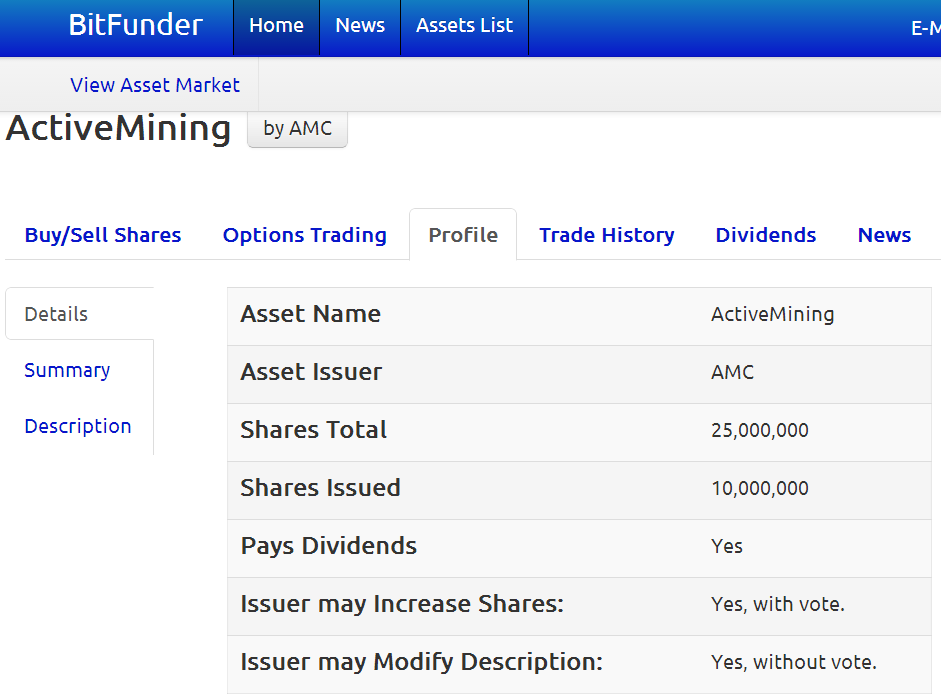Screen dimensions: 941x700
Task: Click the View Asset Market link
Action: 155,85
